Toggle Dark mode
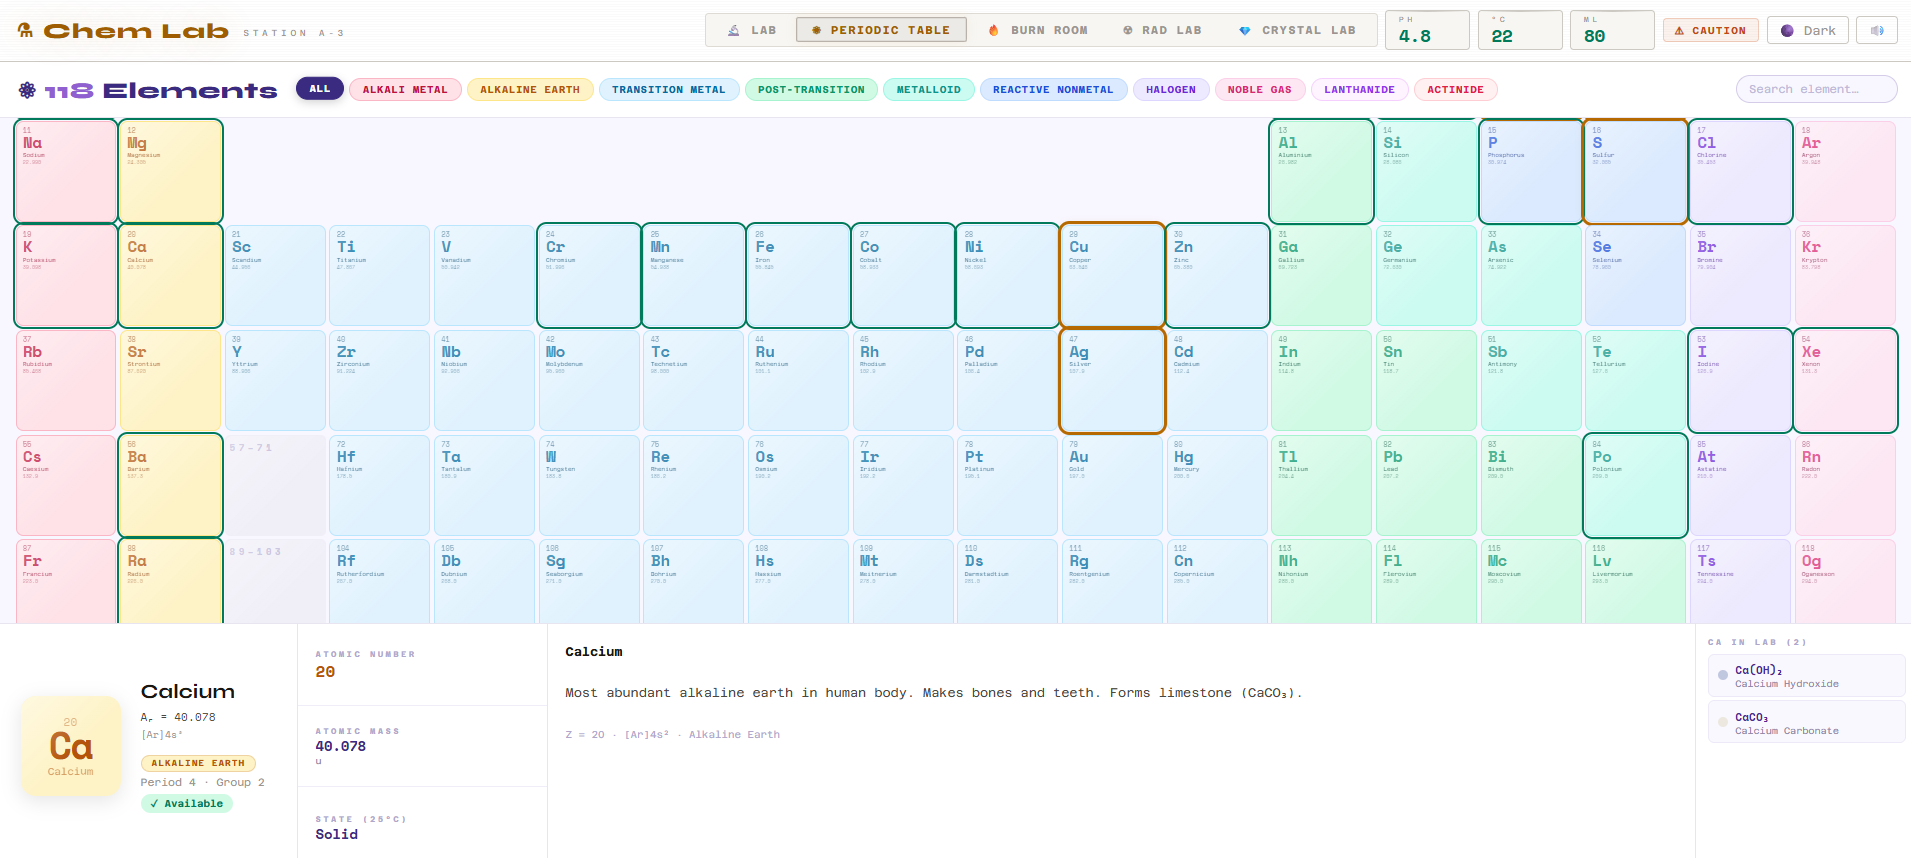This screenshot has width=1911, height=858. click(1808, 30)
